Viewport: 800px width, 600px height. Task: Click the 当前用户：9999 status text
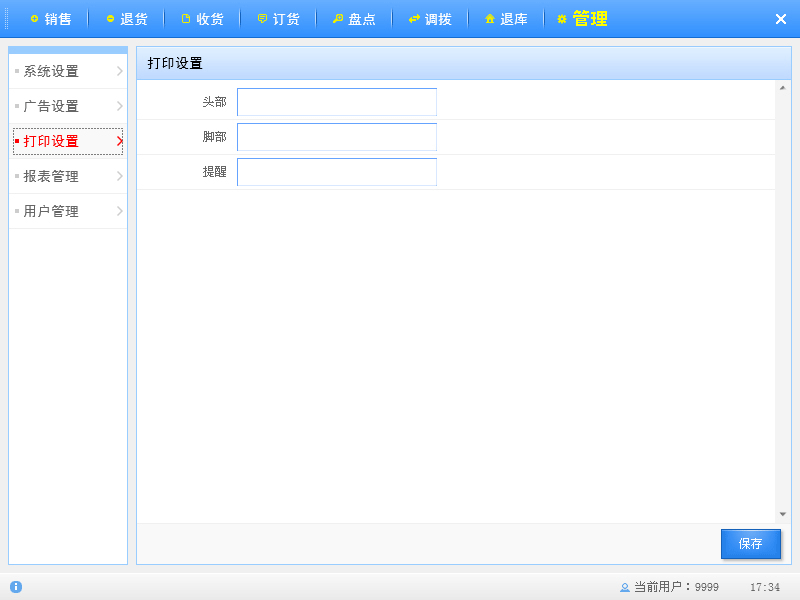[x=676, y=587]
